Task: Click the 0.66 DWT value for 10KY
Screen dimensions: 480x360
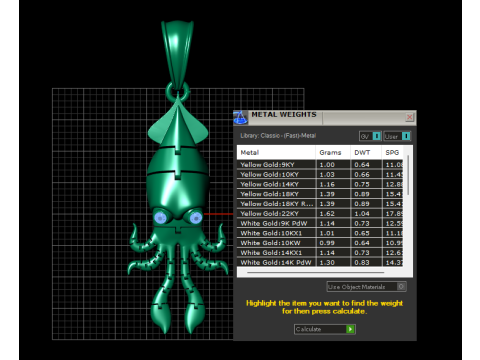Action: pos(362,174)
